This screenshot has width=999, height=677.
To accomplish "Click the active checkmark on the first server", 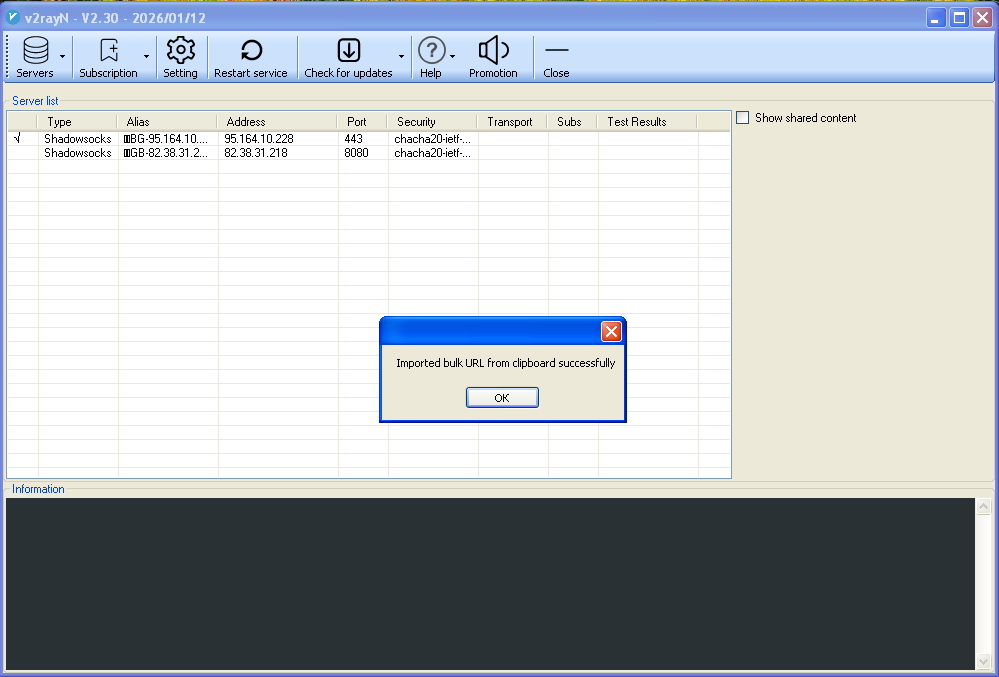I will click(17, 138).
